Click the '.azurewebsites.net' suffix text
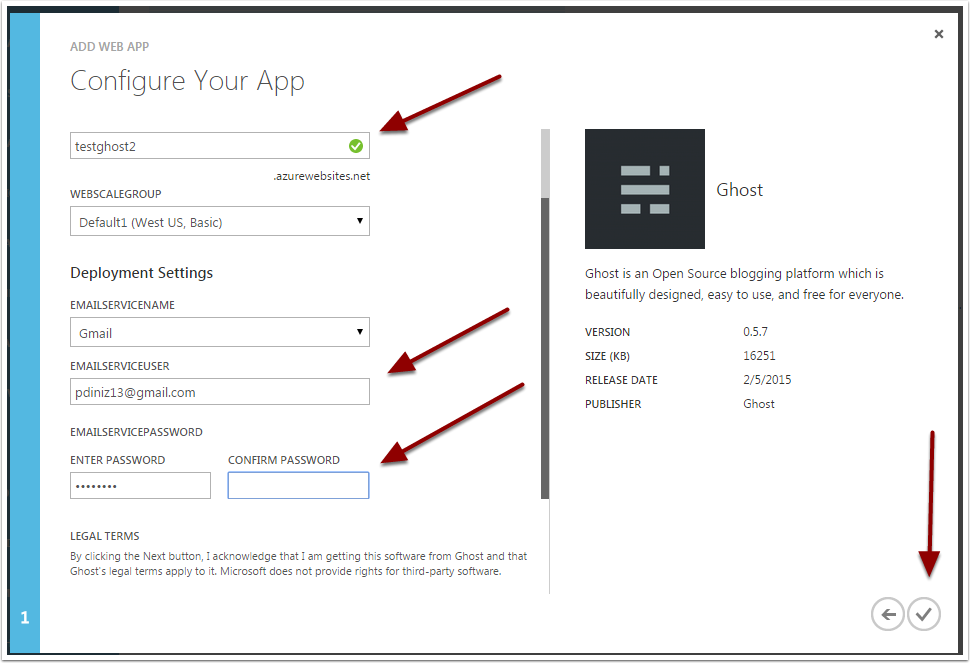This screenshot has width=970, height=663. point(322,176)
